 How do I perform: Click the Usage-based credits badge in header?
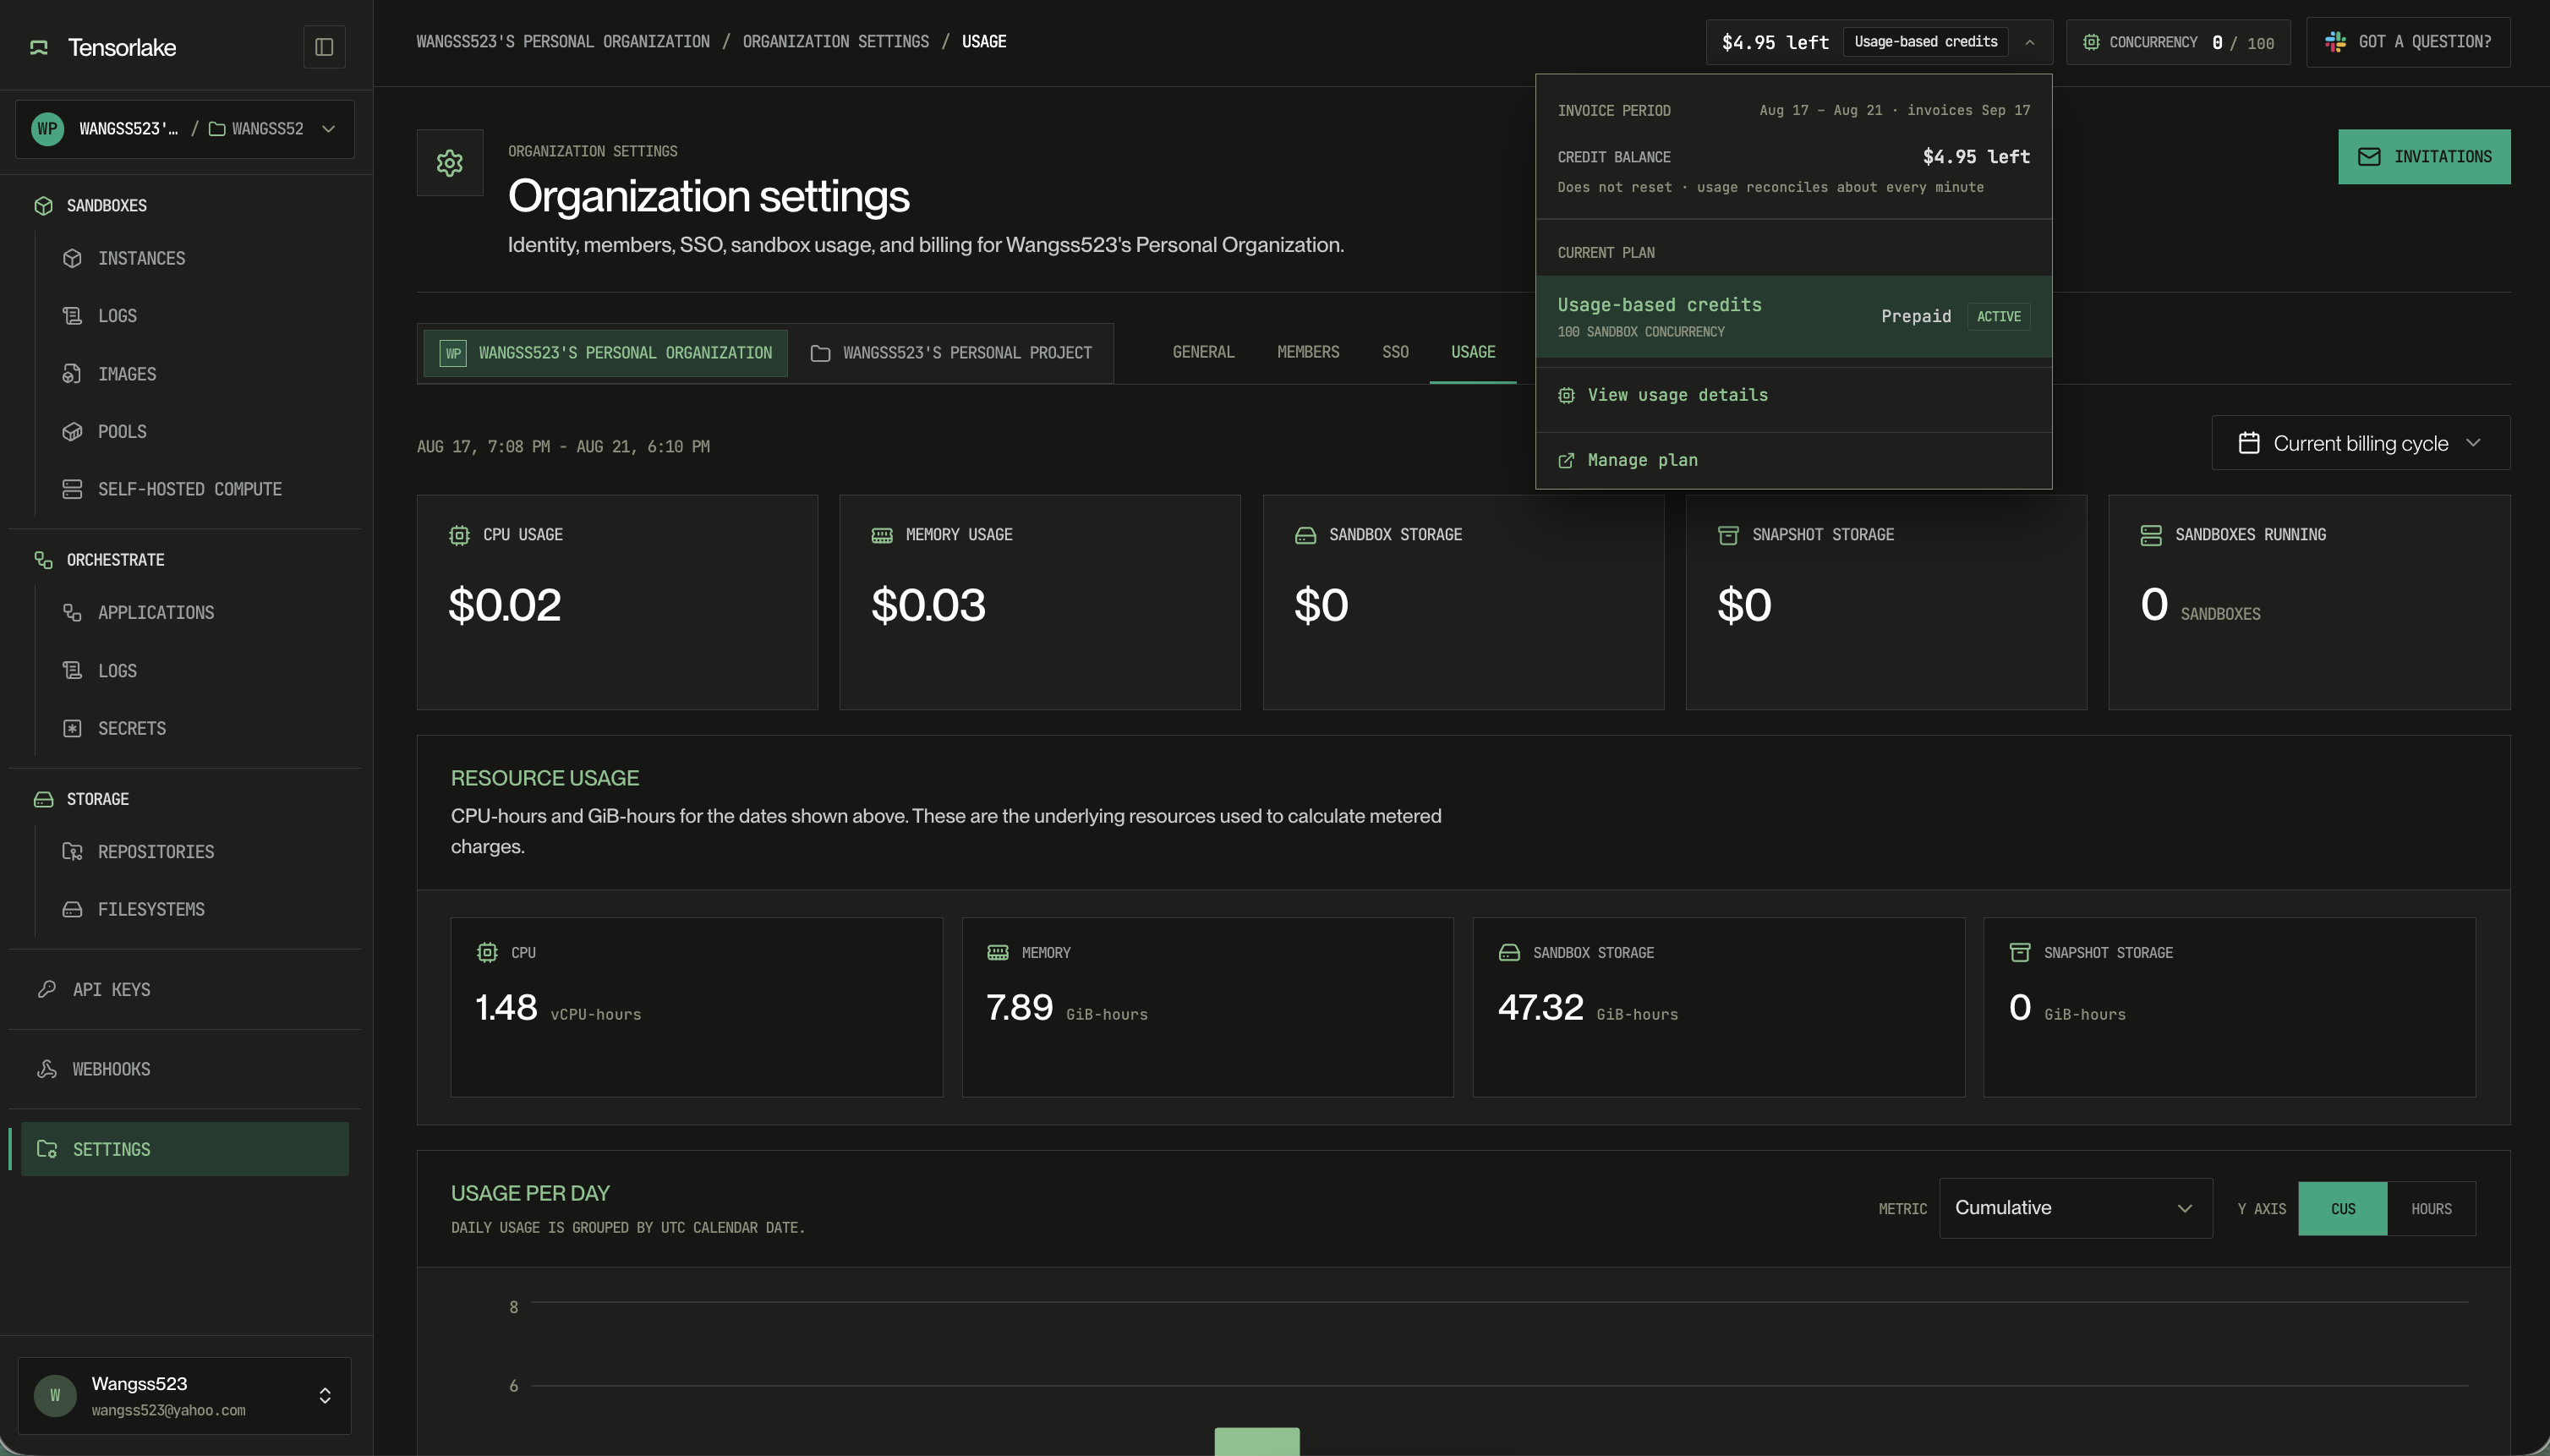pyautogui.click(x=1925, y=42)
